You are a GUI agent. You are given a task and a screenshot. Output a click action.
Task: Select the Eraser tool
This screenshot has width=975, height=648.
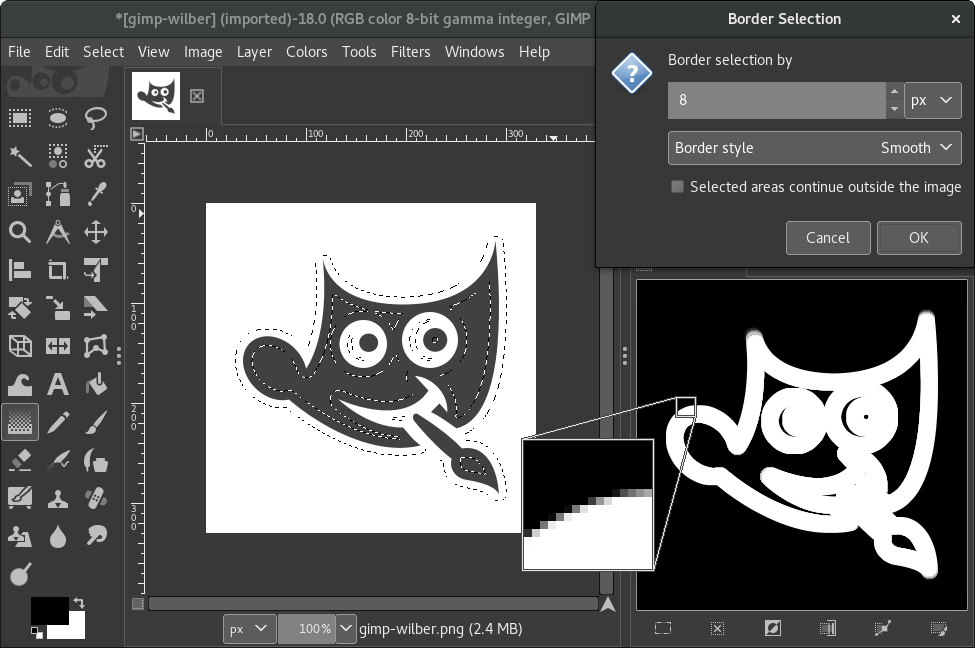pos(20,460)
